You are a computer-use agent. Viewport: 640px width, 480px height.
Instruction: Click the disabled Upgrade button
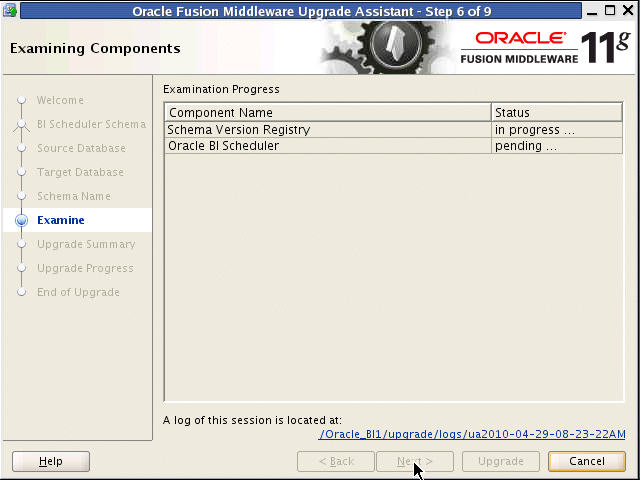coord(501,461)
